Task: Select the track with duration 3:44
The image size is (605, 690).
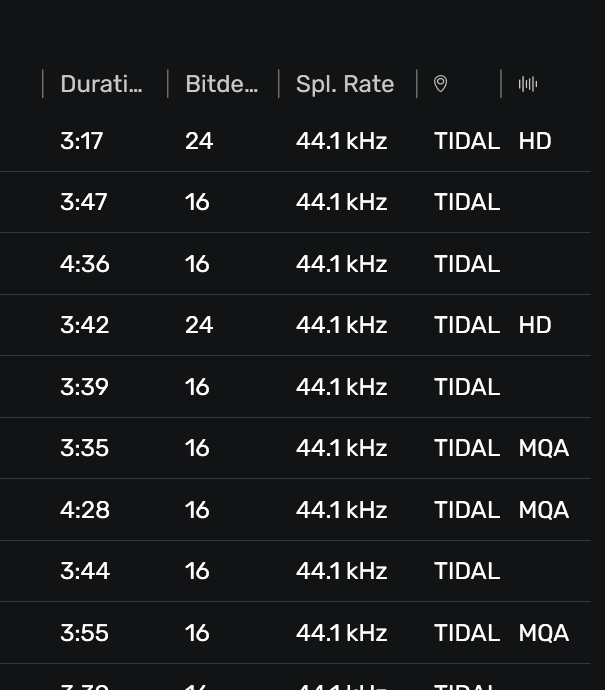Action: click(x=85, y=571)
